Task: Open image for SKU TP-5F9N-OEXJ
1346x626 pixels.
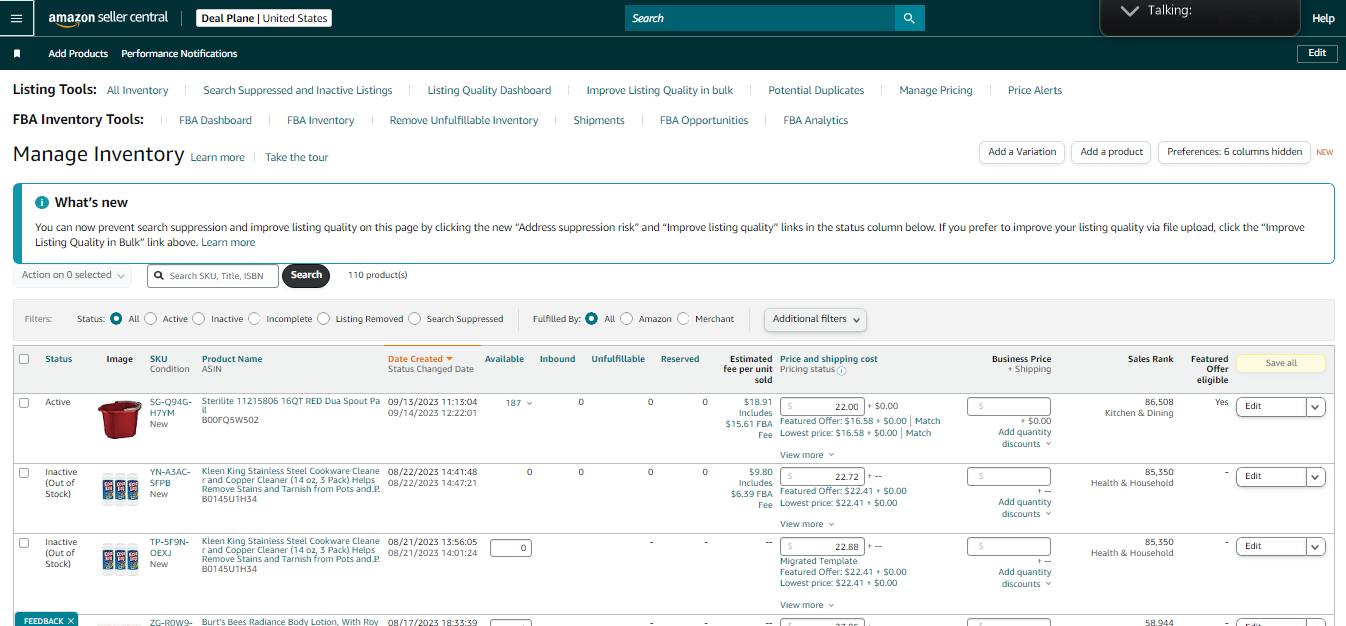Action: point(119,557)
